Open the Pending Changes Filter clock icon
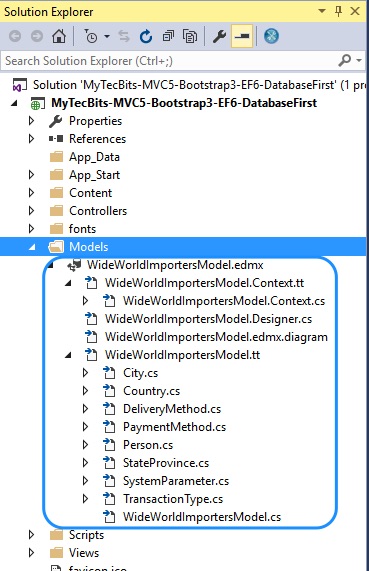This screenshot has width=369, height=571. click(x=90, y=36)
